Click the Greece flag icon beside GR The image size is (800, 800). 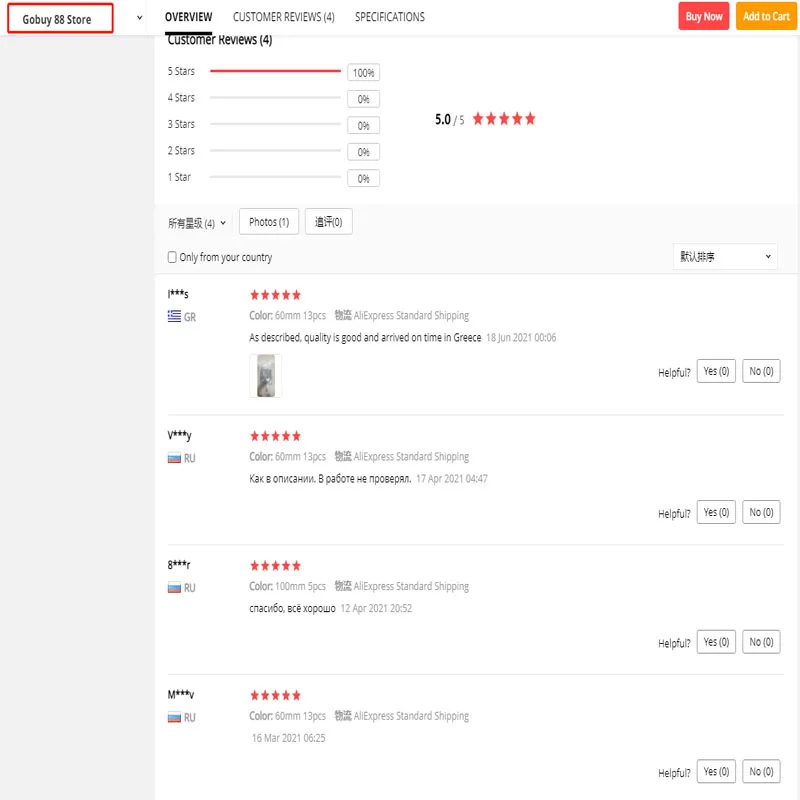point(174,316)
